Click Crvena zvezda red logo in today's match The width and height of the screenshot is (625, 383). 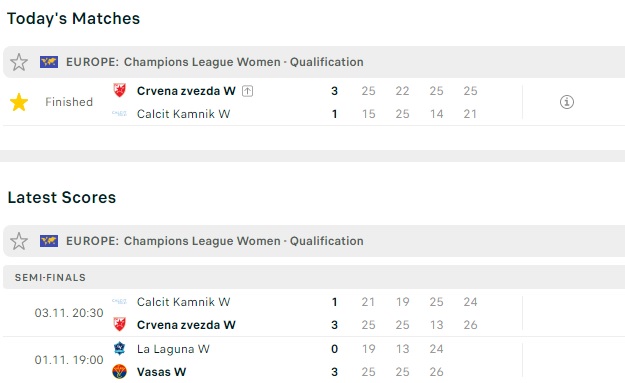tap(120, 90)
